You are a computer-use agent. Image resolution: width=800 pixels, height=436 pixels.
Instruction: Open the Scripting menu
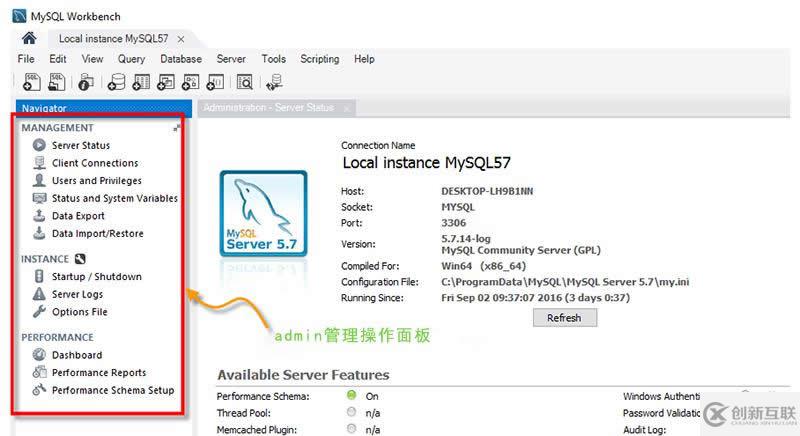click(x=320, y=59)
